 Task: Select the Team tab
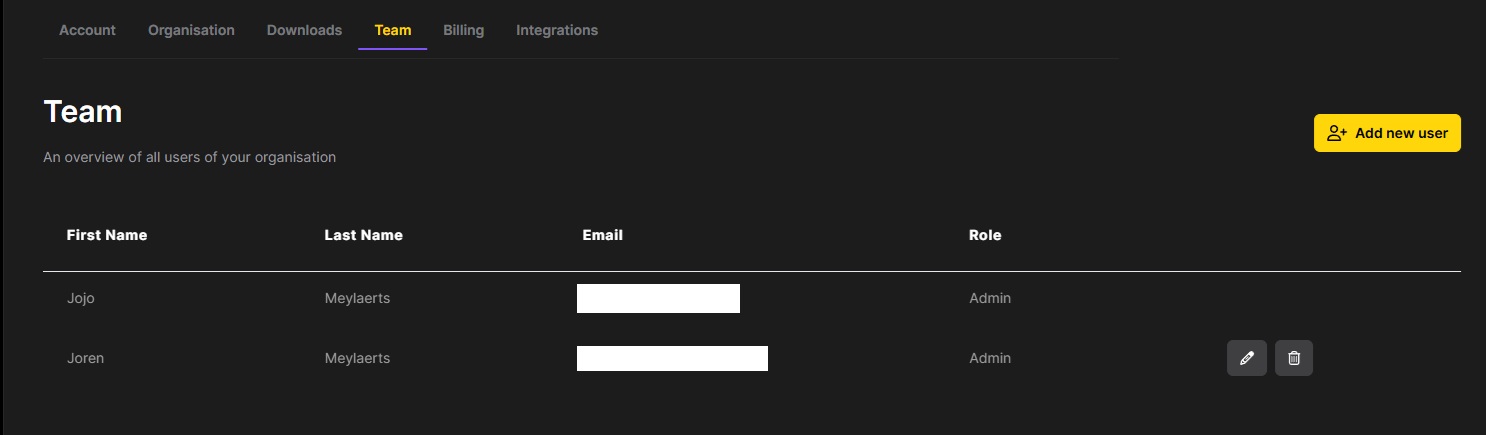click(392, 30)
